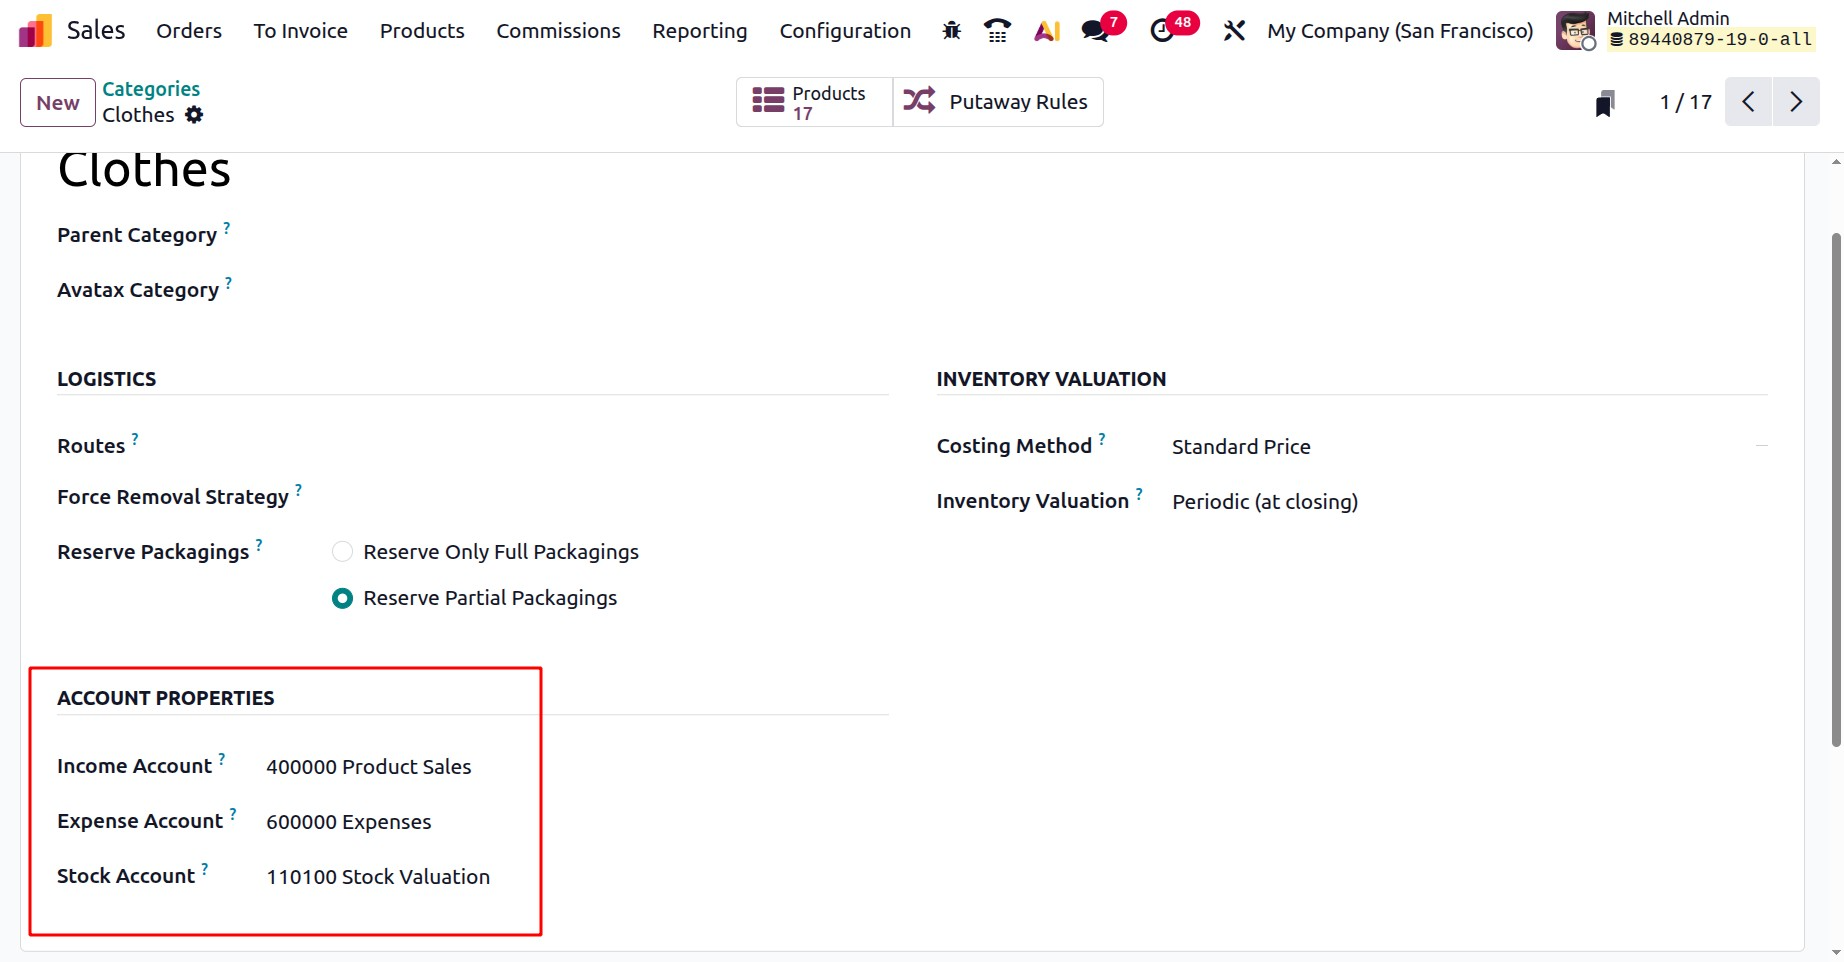The width and height of the screenshot is (1844, 962).
Task: Select Reserve Partial Packagings radio button
Action: (x=343, y=598)
